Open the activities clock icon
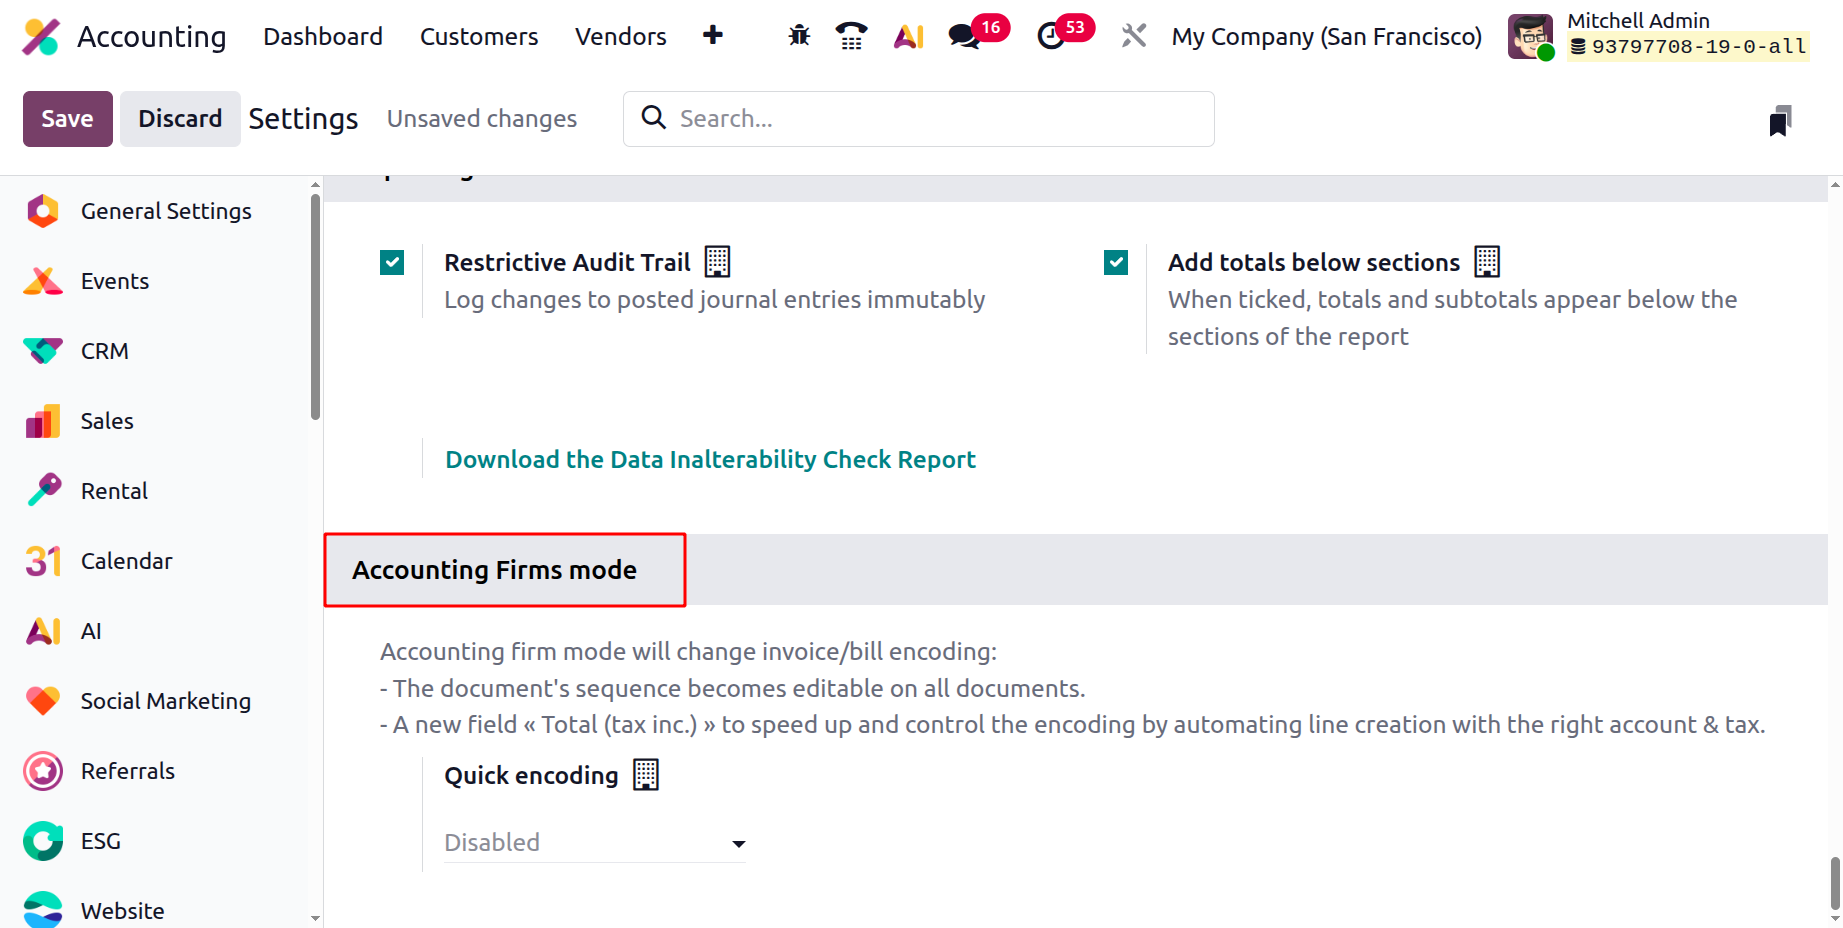This screenshot has width=1843, height=928. (1051, 36)
